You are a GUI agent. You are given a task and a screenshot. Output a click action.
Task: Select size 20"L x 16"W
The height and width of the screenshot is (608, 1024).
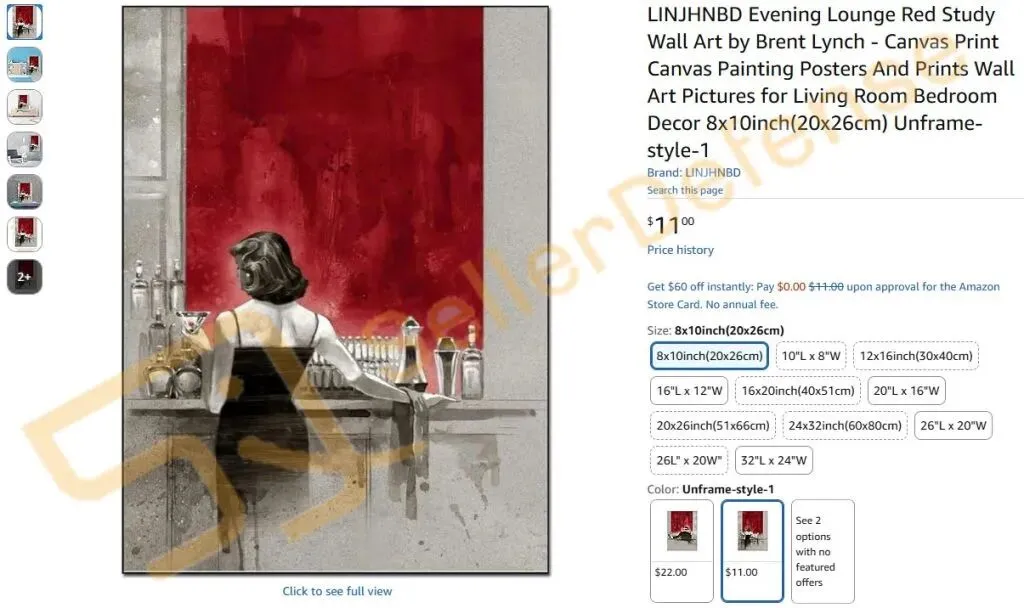click(x=906, y=391)
